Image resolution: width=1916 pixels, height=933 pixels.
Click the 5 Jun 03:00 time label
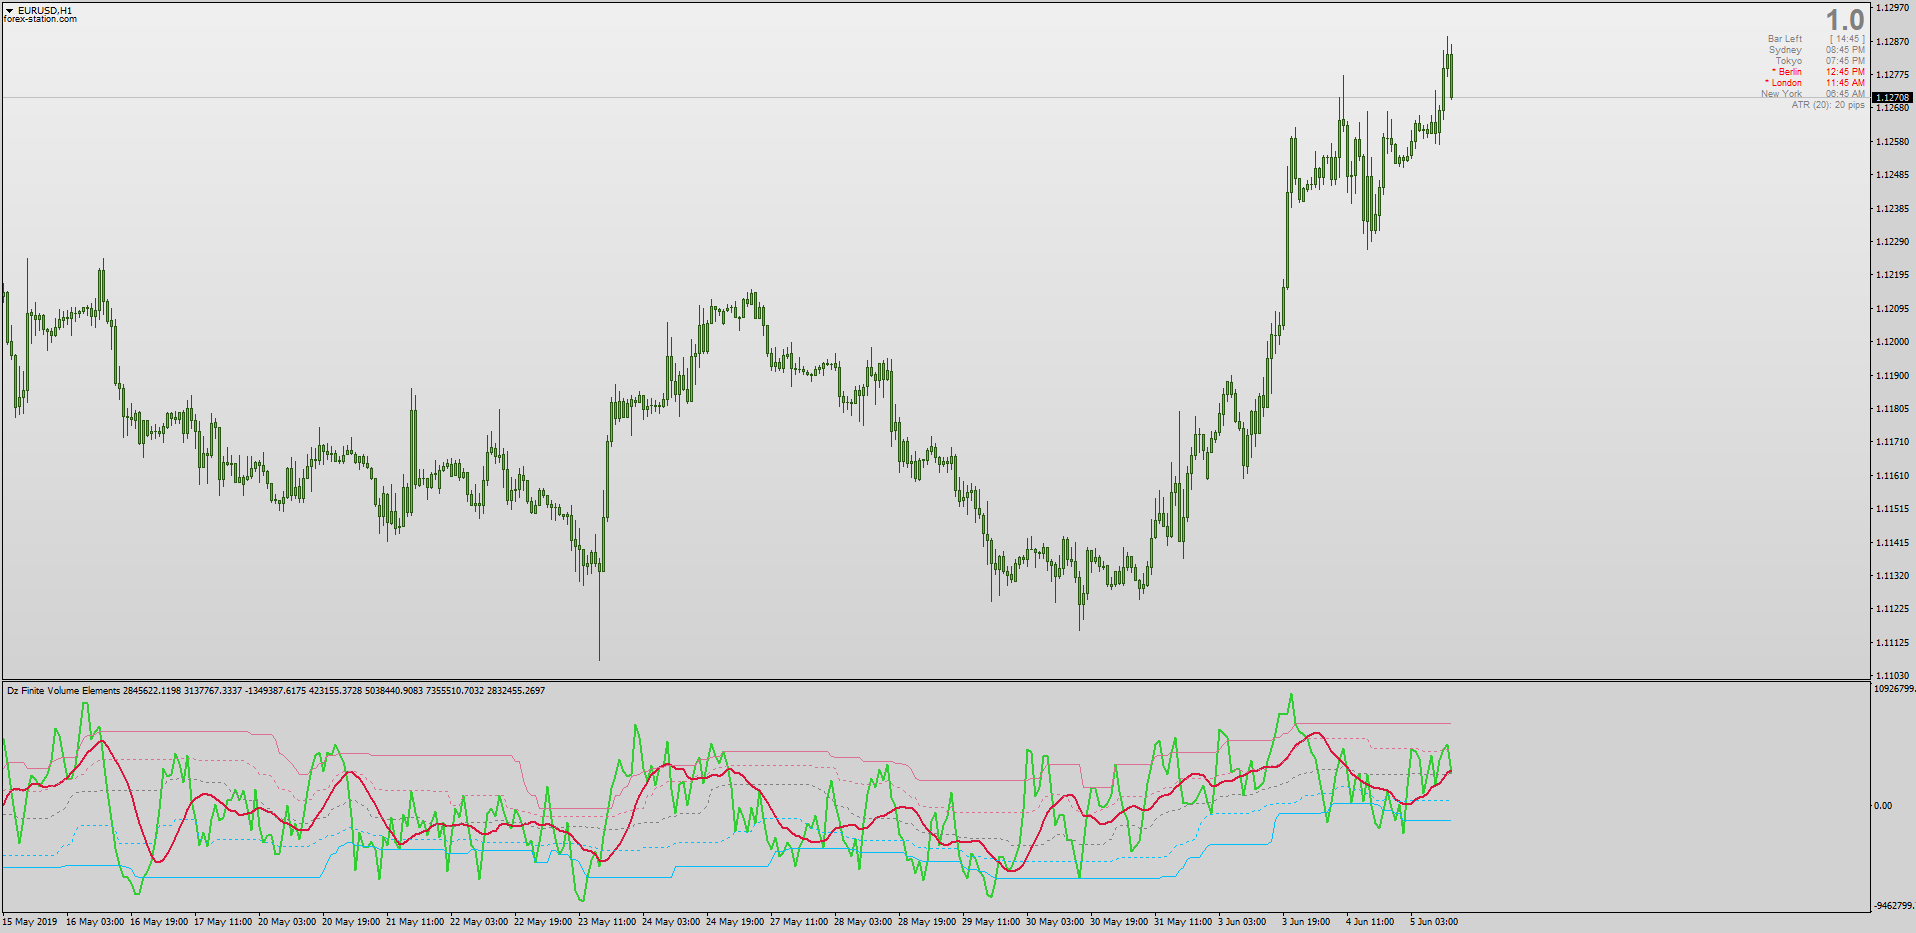[1434, 922]
